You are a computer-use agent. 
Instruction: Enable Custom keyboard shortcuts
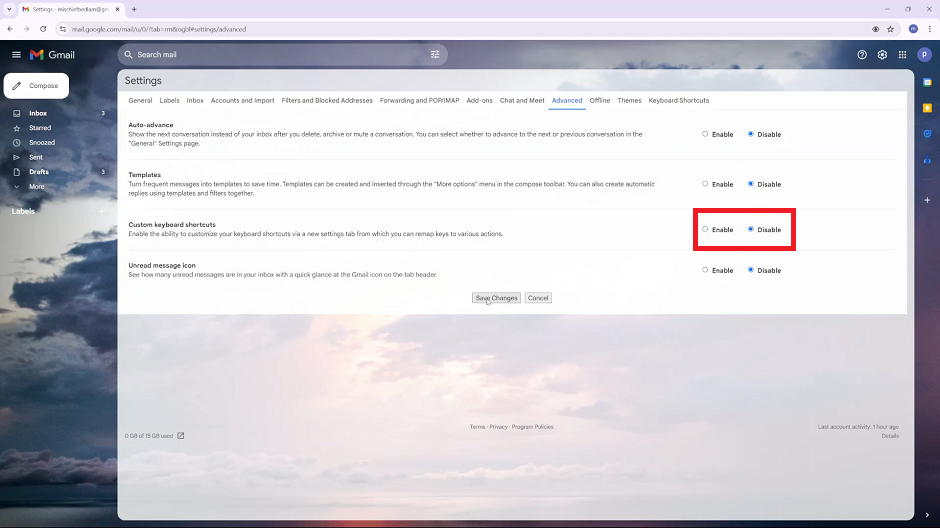click(x=705, y=230)
